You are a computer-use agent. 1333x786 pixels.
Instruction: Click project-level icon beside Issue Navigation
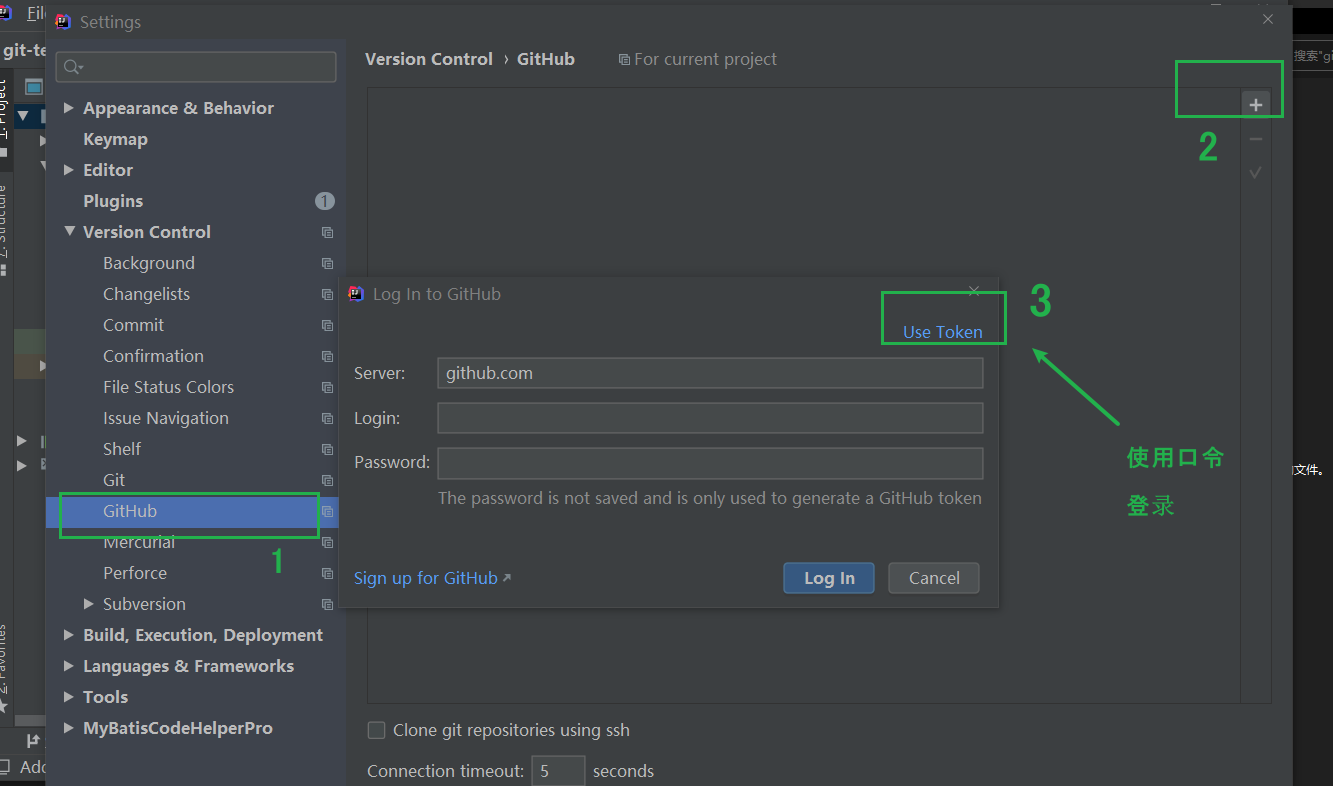pyautogui.click(x=327, y=418)
